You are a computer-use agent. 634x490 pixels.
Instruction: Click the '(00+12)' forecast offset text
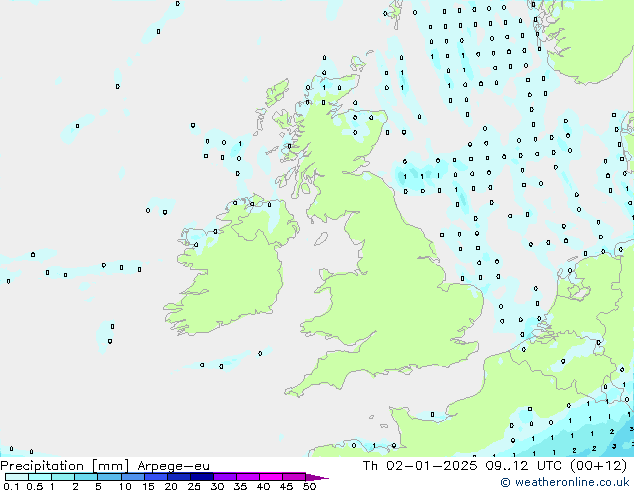tap(598, 465)
